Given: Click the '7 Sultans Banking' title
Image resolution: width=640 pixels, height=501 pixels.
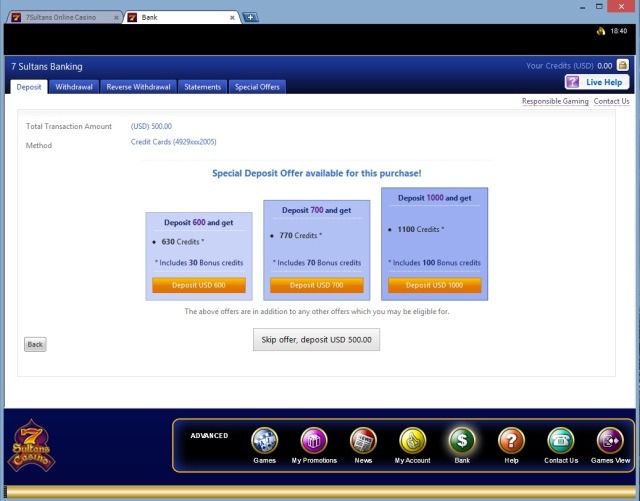Looking at the screenshot, I should (47, 67).
